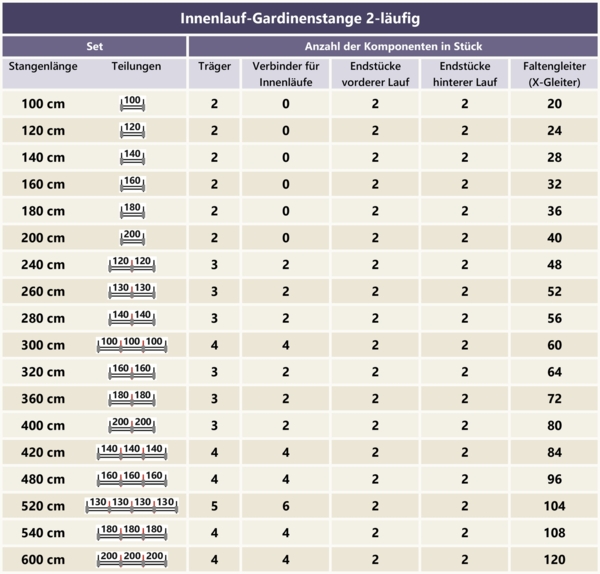This screenshot has width=600, height=574.
Task: Click the Faltengleiter value in the 600 cm row
Action: (554, 557)
